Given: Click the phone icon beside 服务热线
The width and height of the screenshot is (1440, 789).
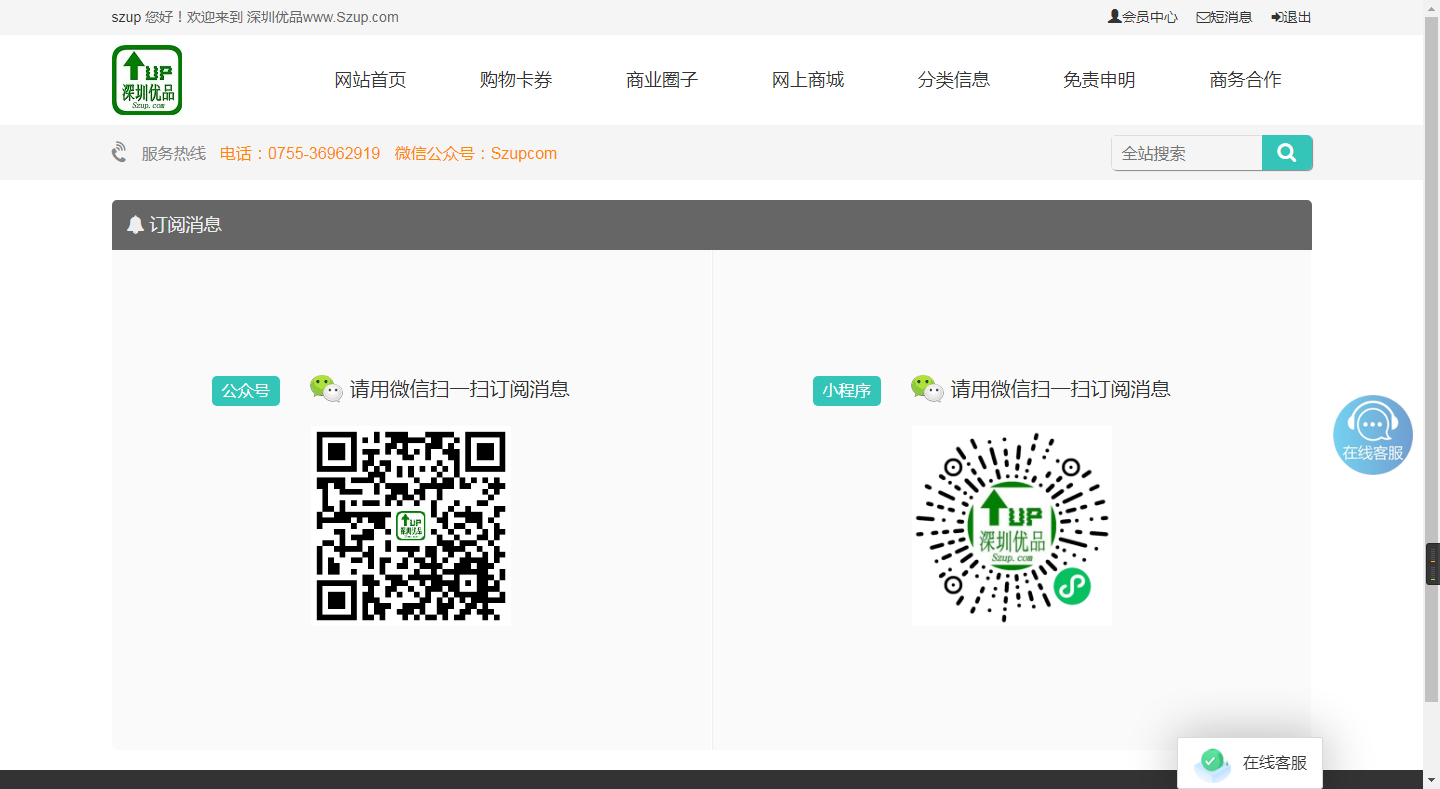Looking at the screenshot, I should tap(120, 153).
